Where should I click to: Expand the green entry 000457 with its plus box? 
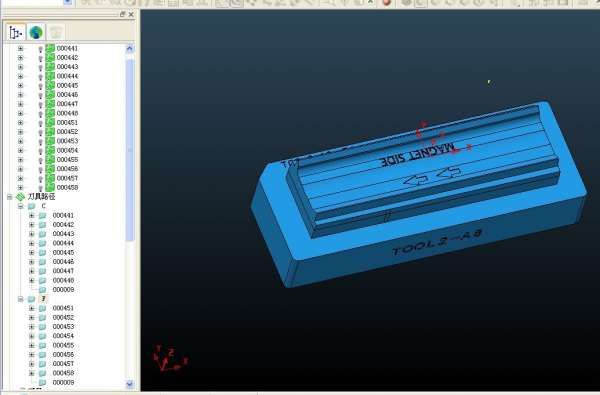click(x=20, y=178)
